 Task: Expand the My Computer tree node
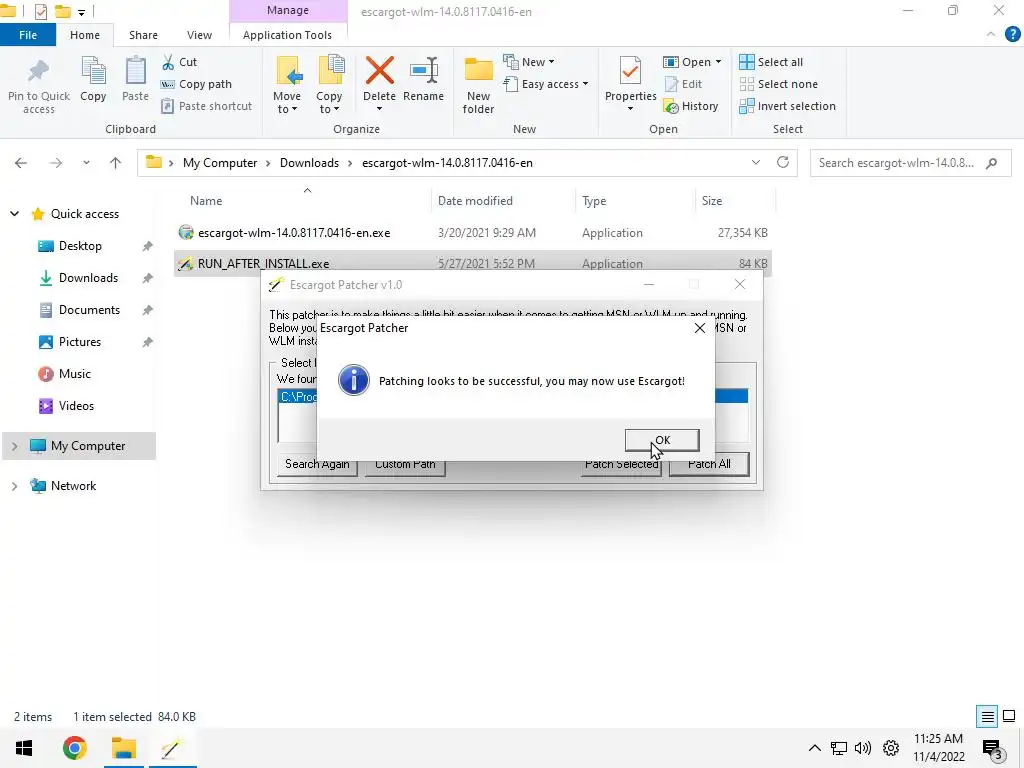[14, 446]
